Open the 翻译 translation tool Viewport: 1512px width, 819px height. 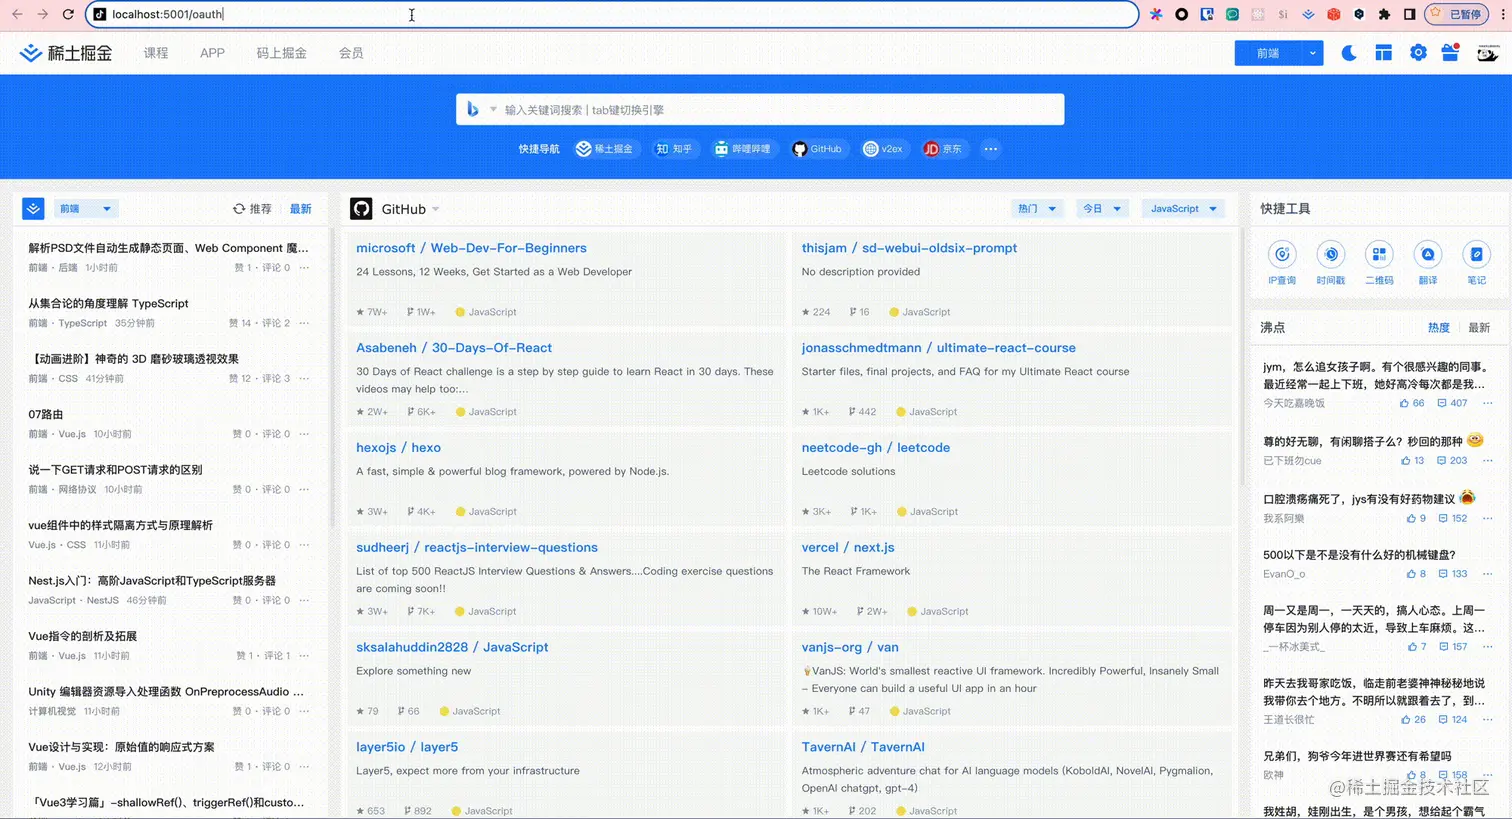coord(1428,263)
